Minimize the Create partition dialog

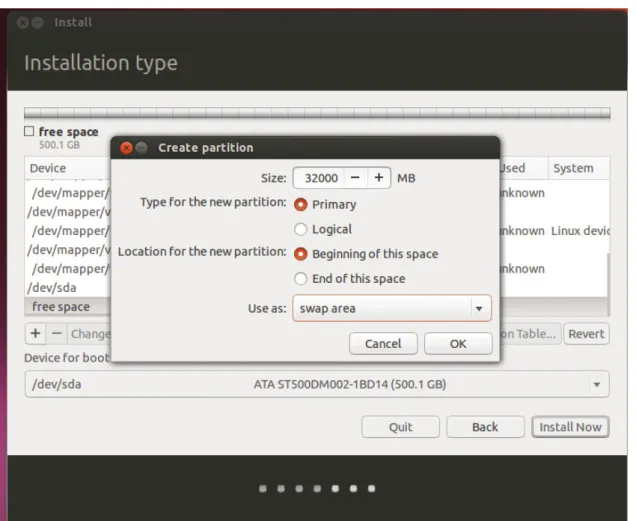point(141,148)
